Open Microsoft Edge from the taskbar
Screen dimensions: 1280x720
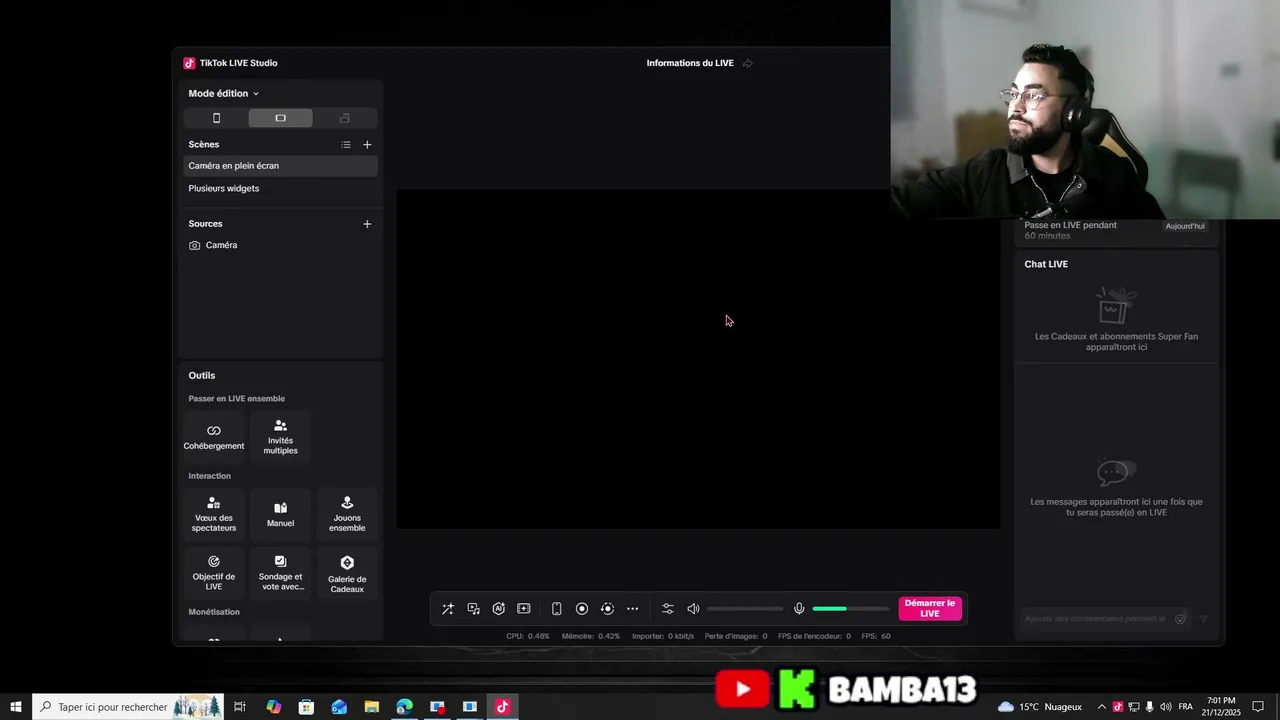(x=404, y=707)
